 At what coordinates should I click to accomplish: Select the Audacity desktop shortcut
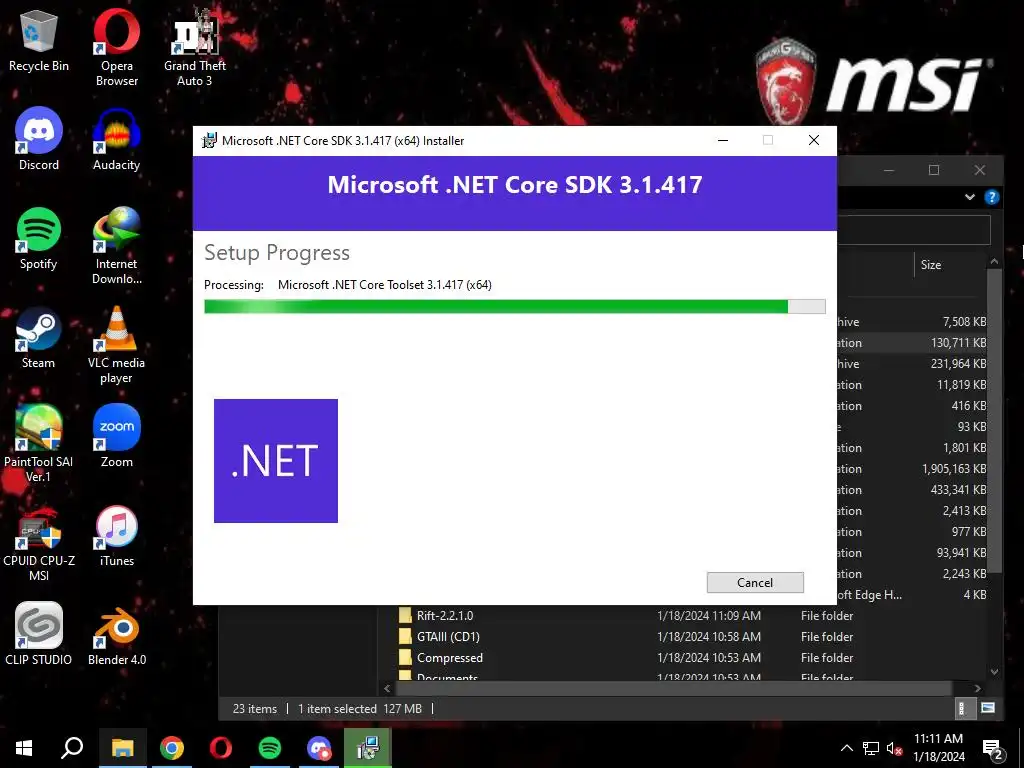click(x=116, y=139)
